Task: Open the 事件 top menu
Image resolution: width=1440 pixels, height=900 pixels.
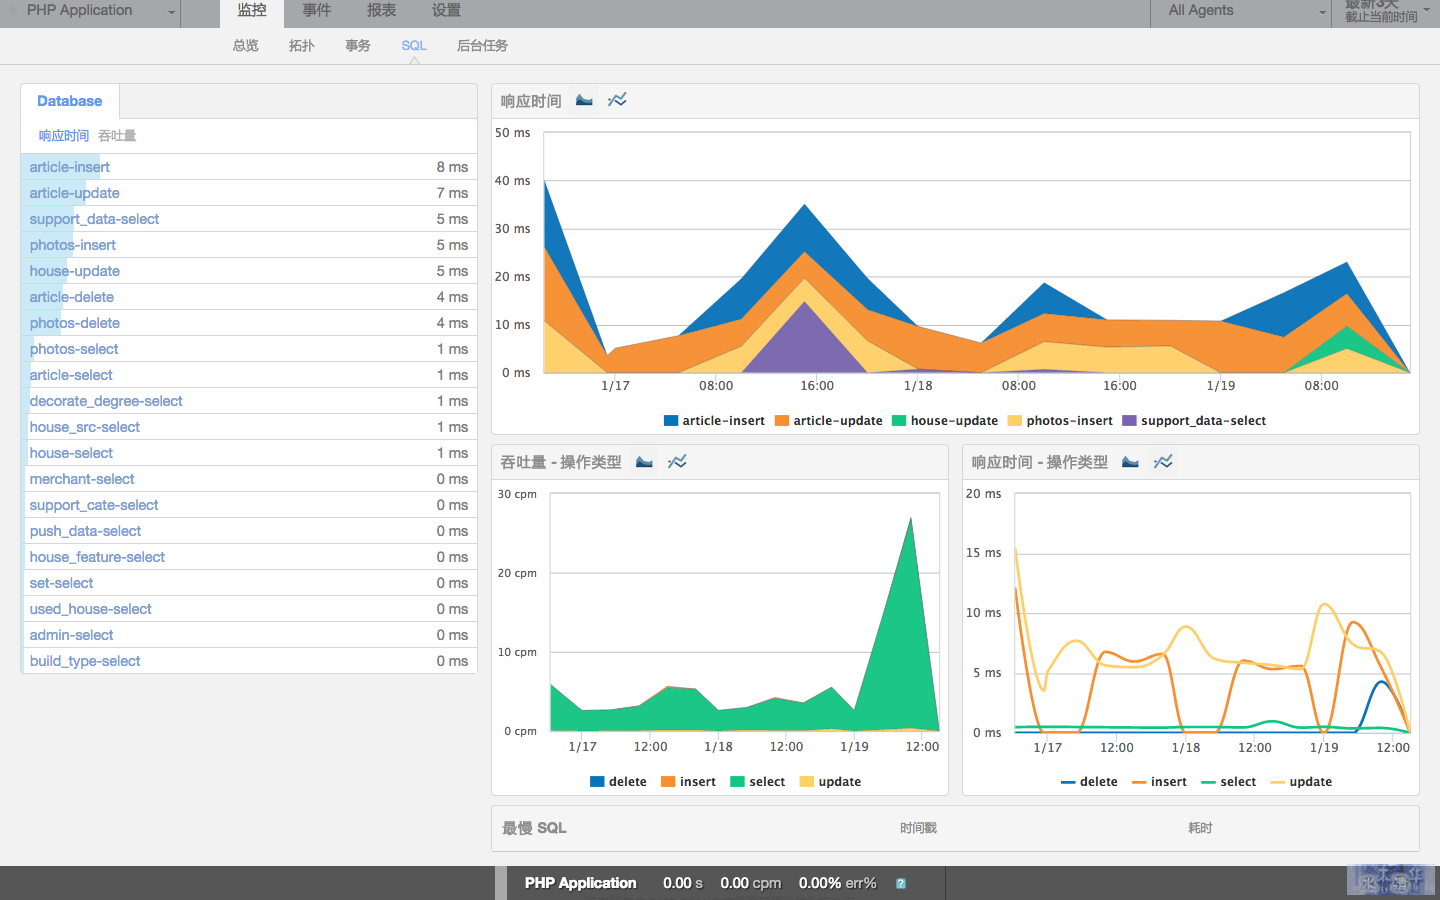Action: coord(317,11)
